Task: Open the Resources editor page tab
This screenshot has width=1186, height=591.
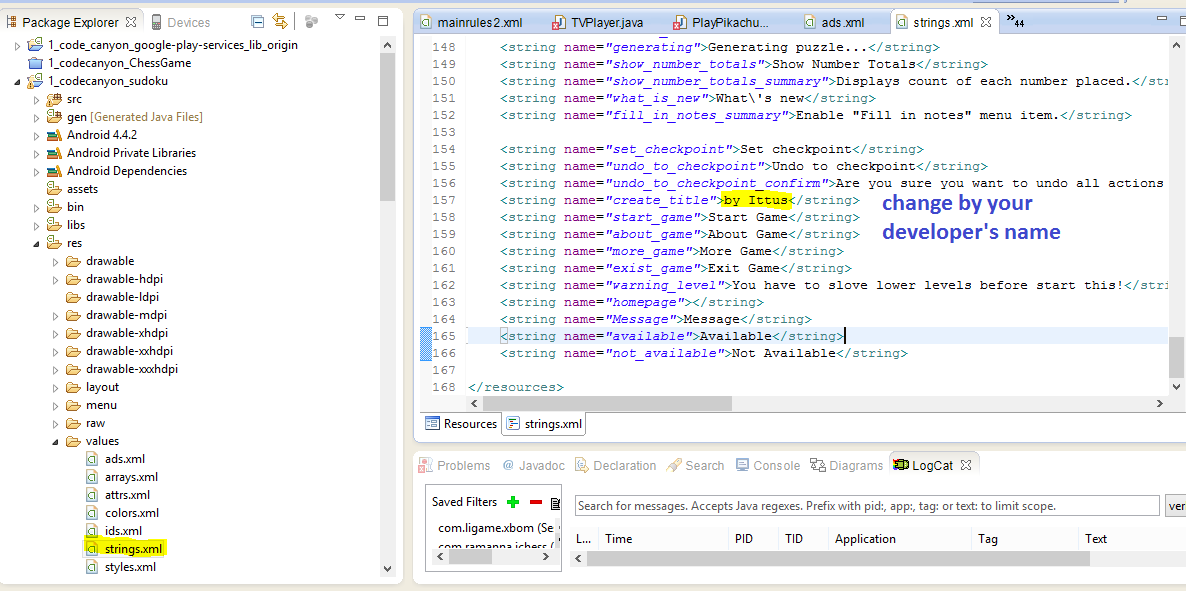Action: 461,424
